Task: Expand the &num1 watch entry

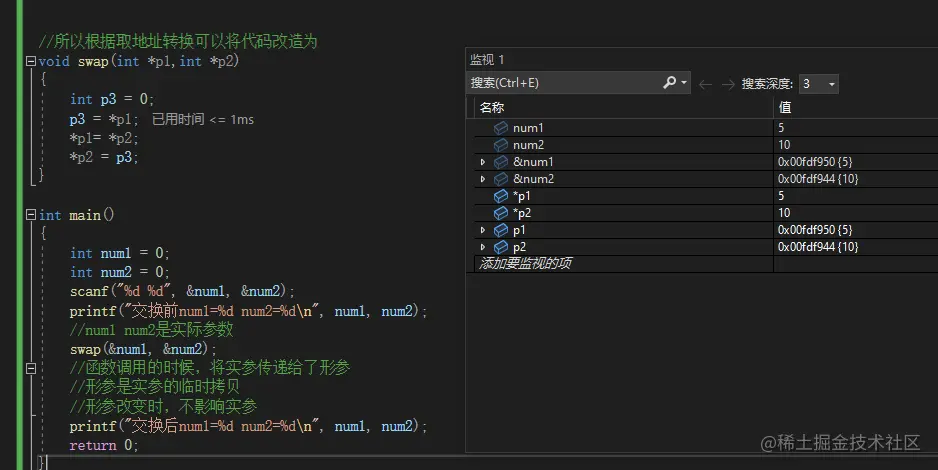Action: coord(482,162)
